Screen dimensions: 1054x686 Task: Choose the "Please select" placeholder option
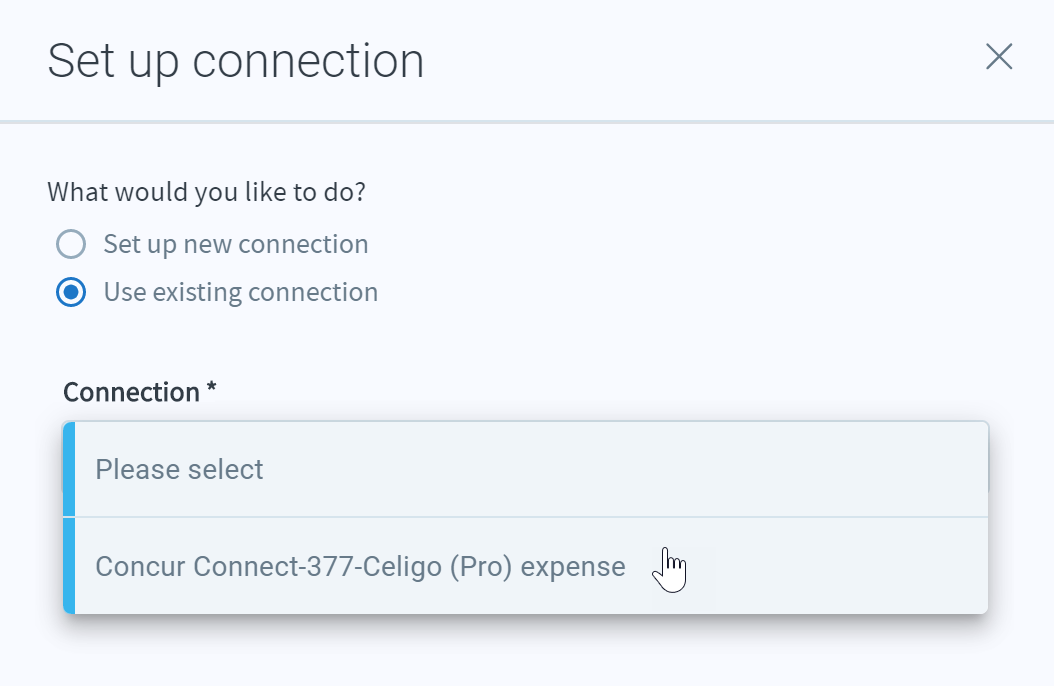[x=526, y=469]
